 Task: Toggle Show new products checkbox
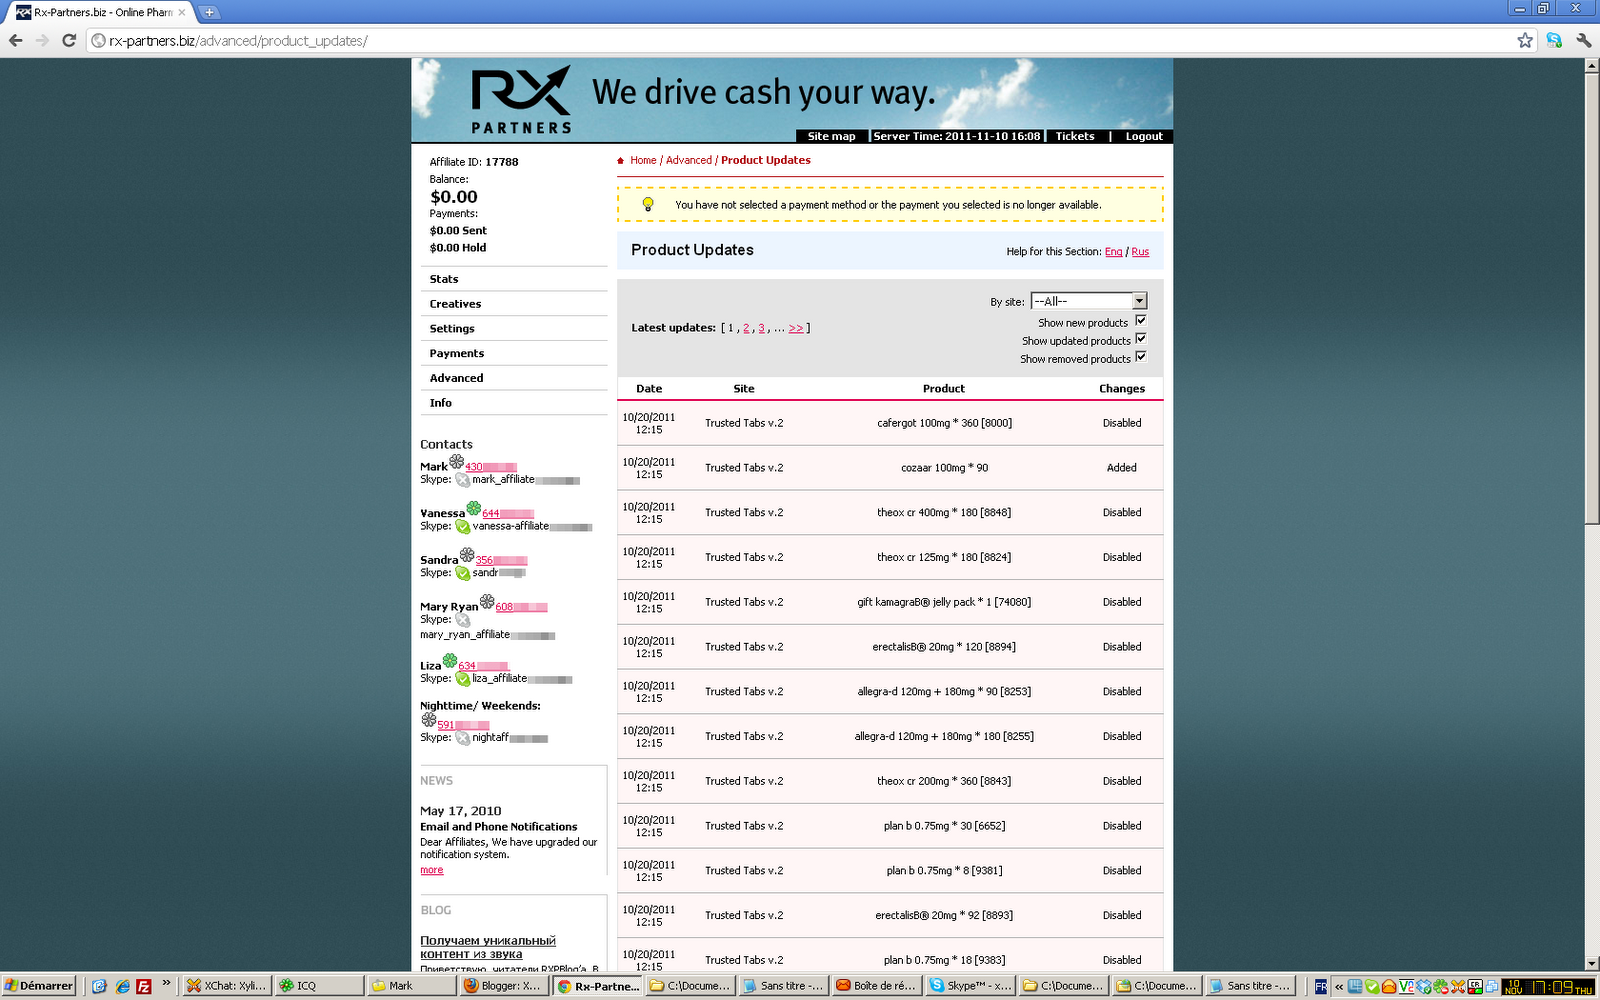coord(1140,321)
